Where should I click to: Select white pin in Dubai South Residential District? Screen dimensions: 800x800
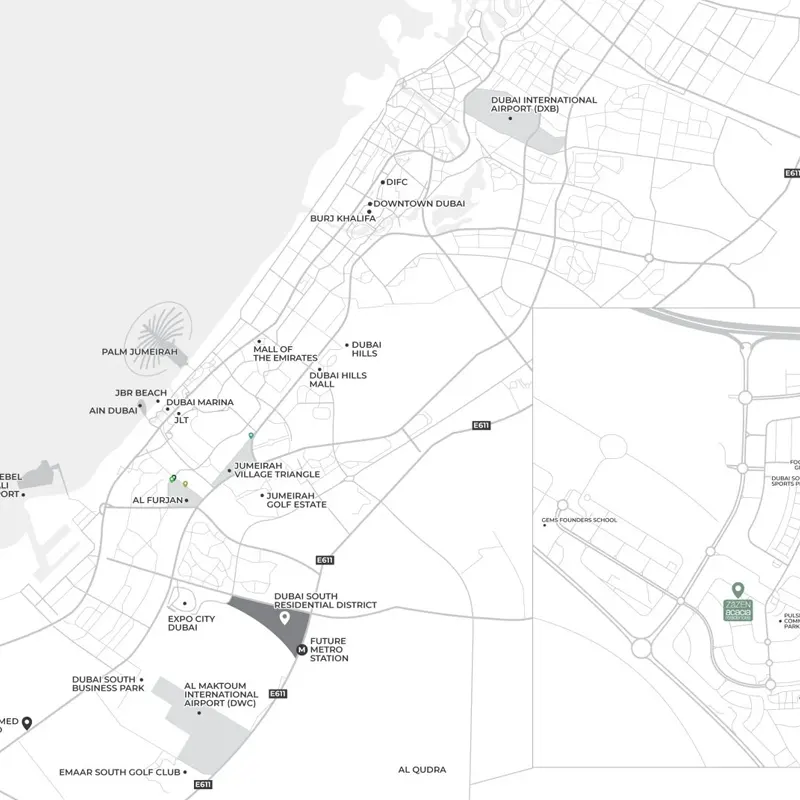(285, 617)
